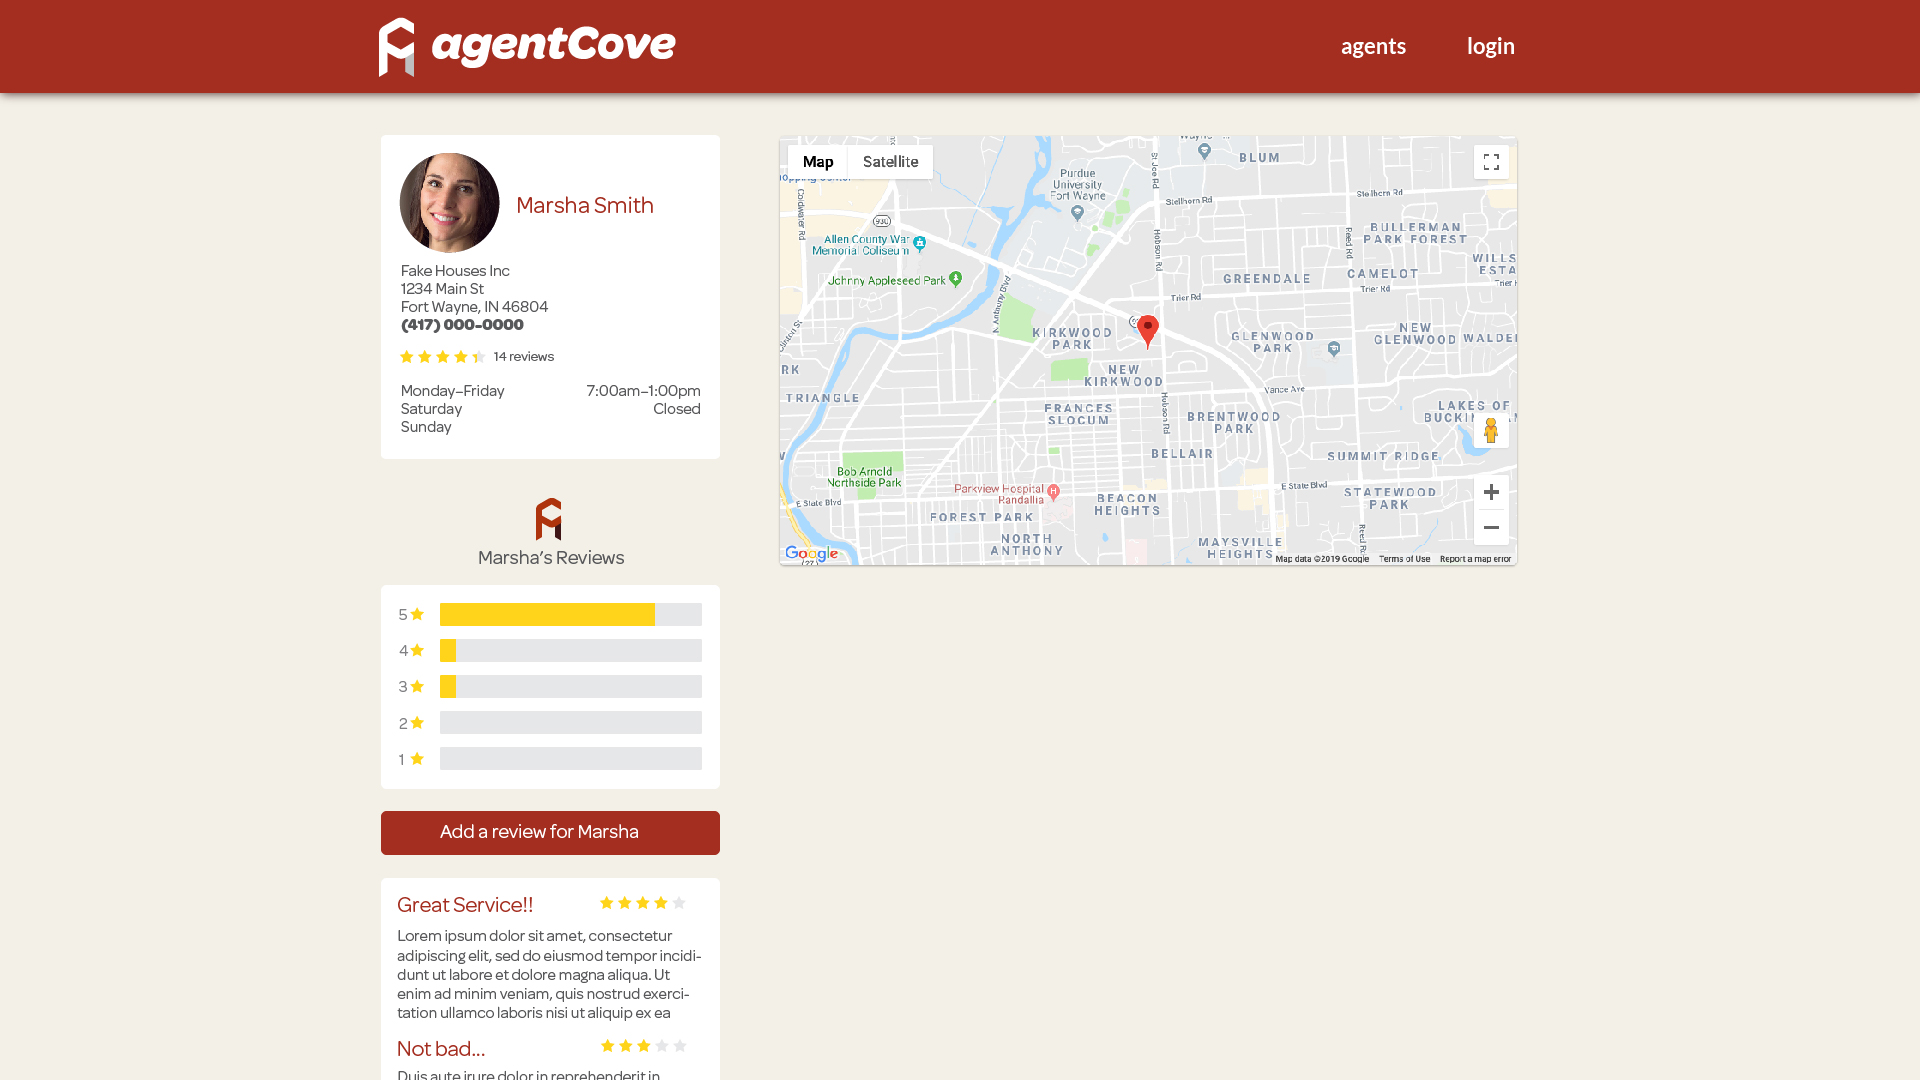The height and width of the screenshot is (1080, 1920).
Task: Open the agents page from navigation
Action: coord(1373,46)
